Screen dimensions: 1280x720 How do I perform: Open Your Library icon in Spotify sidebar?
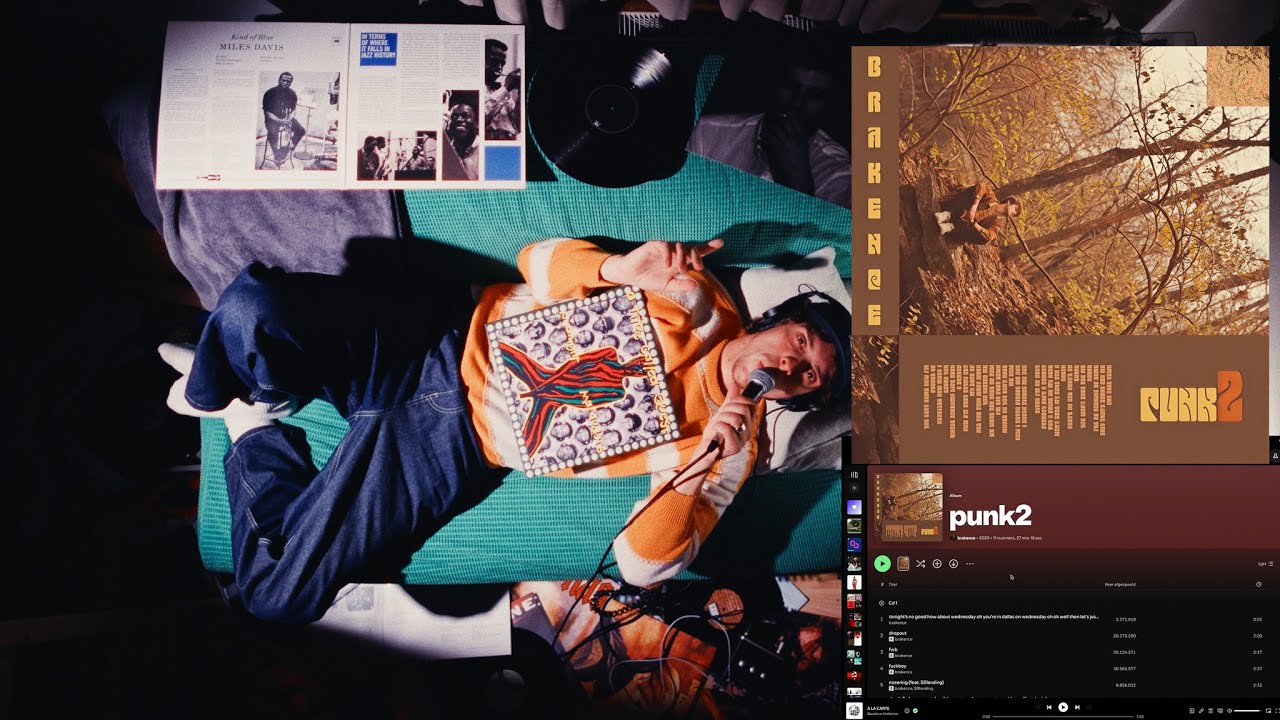click(x=854, y=474)
